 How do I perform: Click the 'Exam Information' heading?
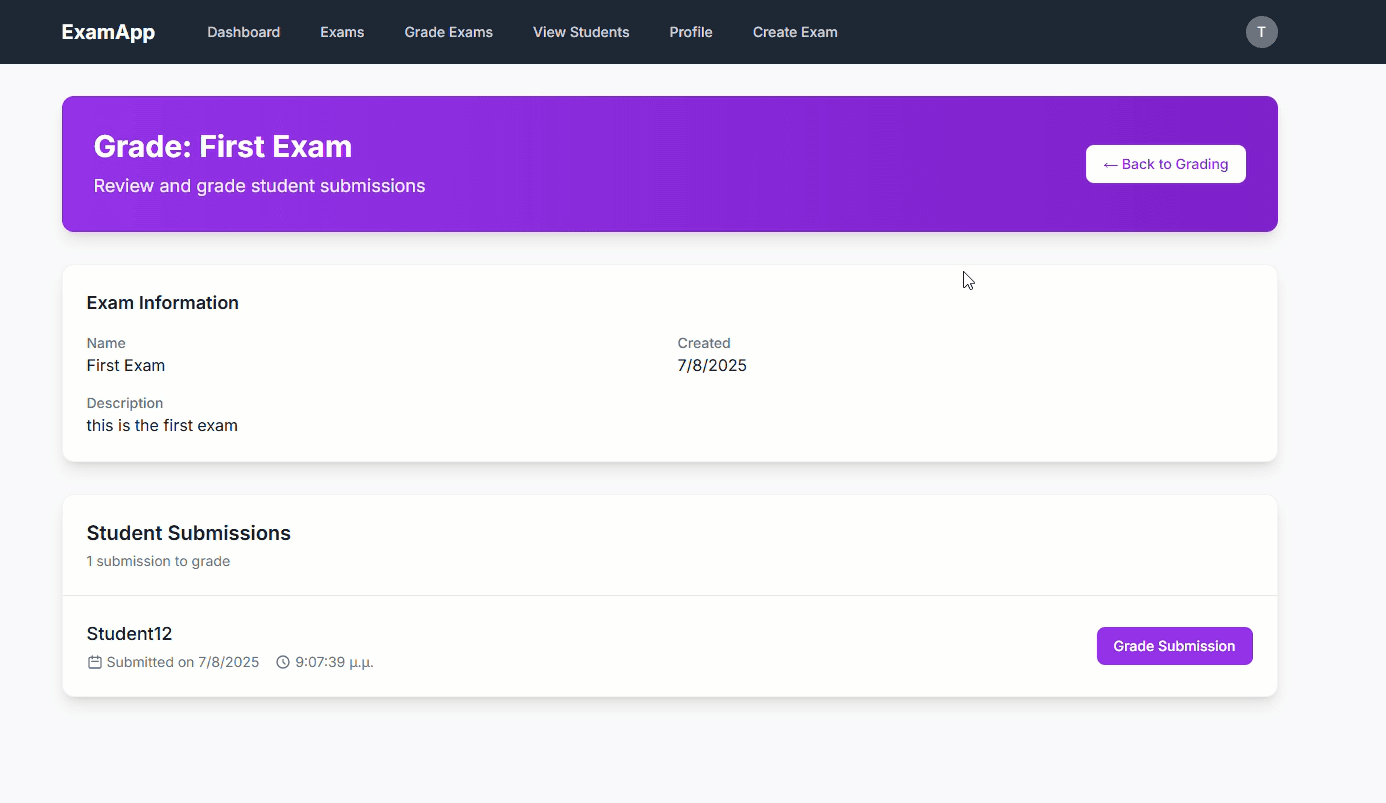coord(163,303)
